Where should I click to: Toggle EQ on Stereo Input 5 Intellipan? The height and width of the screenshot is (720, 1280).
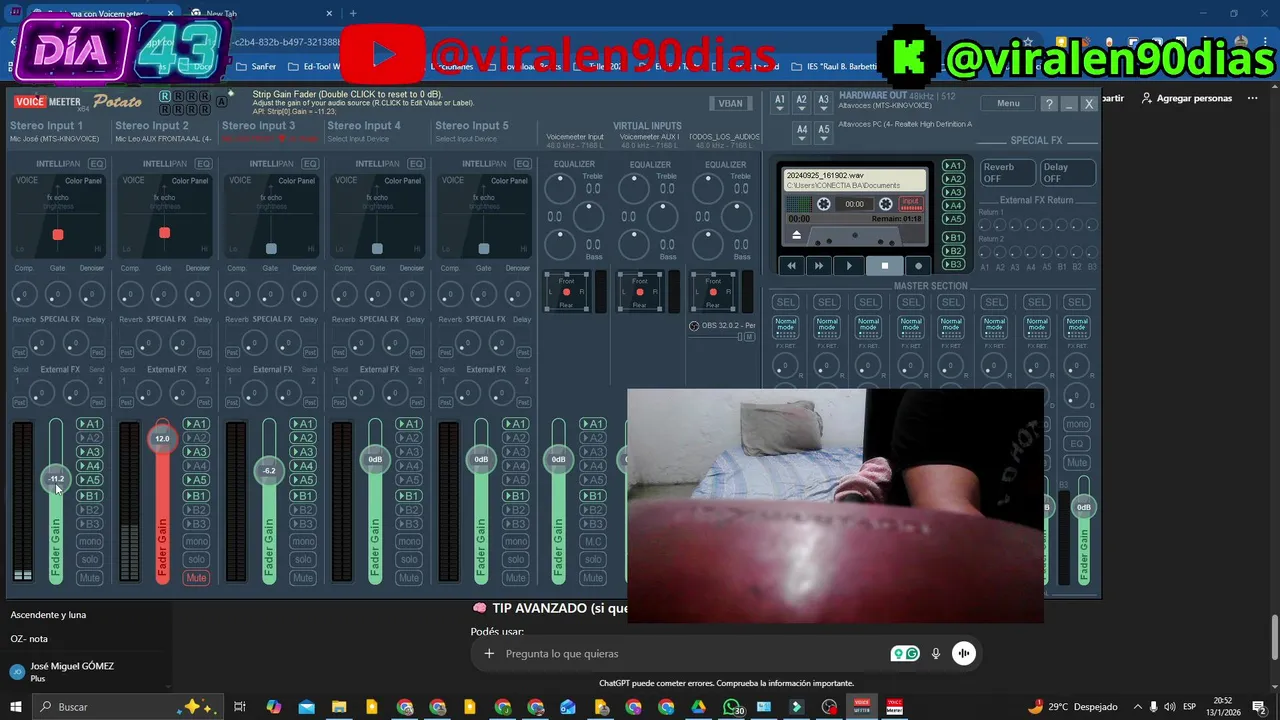[522, 164]
